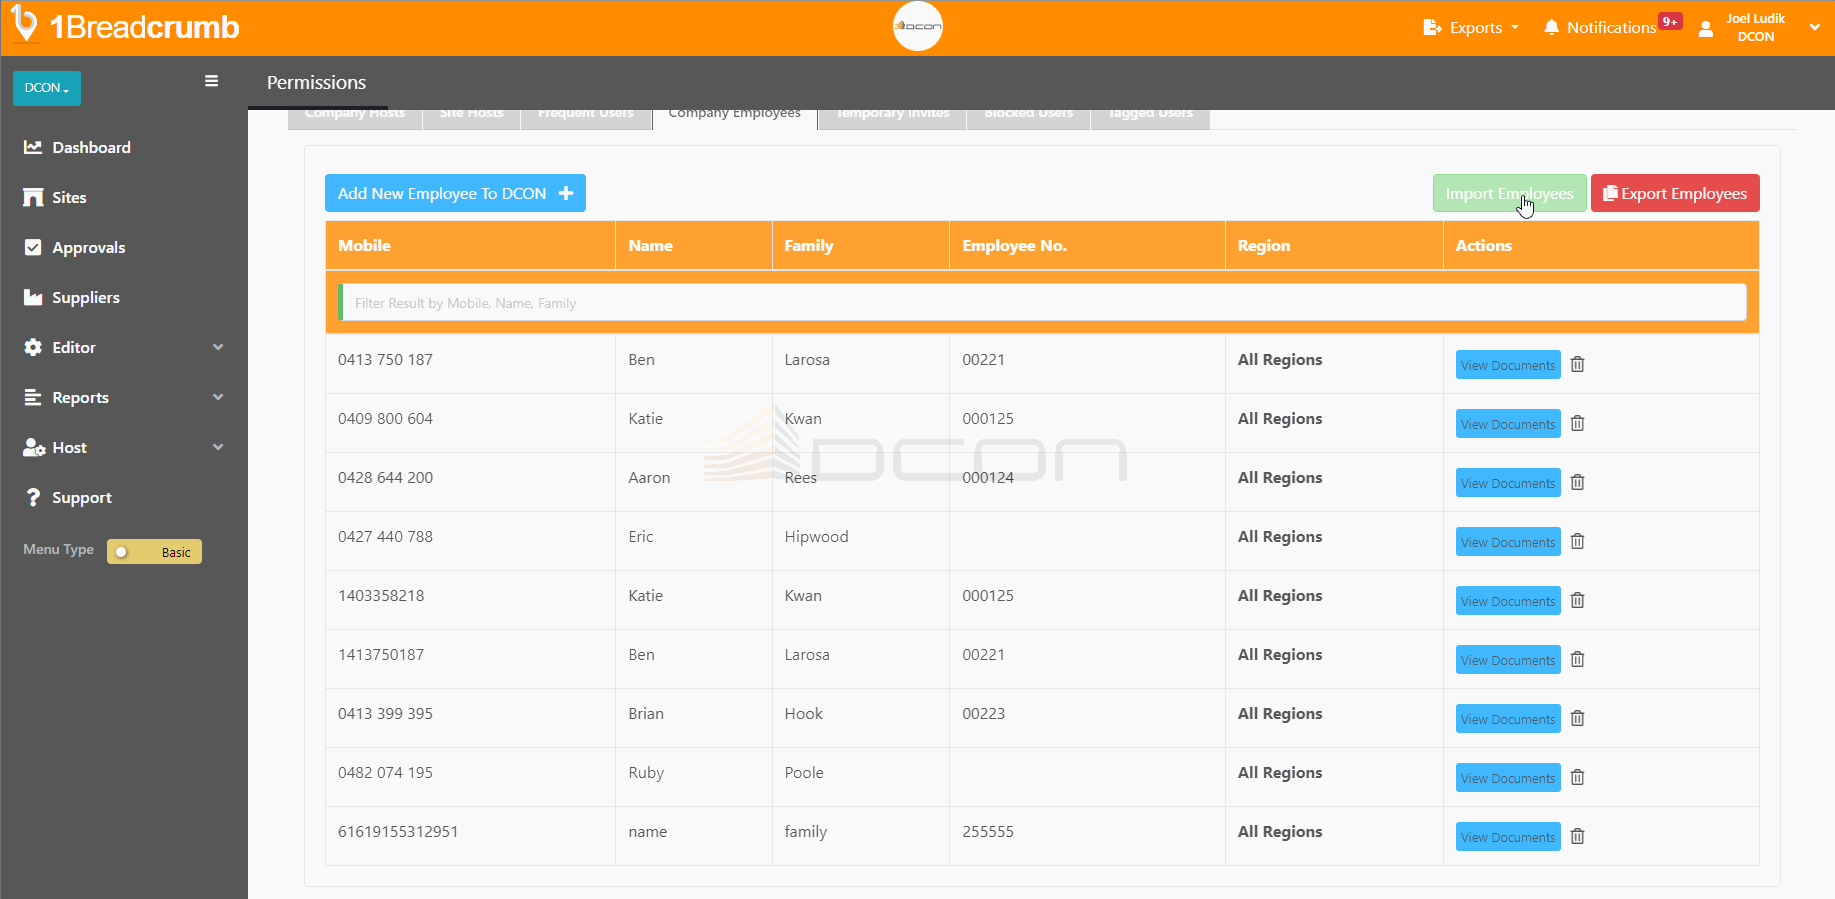Click Add New Employee To DCON button

pos(455,194)
